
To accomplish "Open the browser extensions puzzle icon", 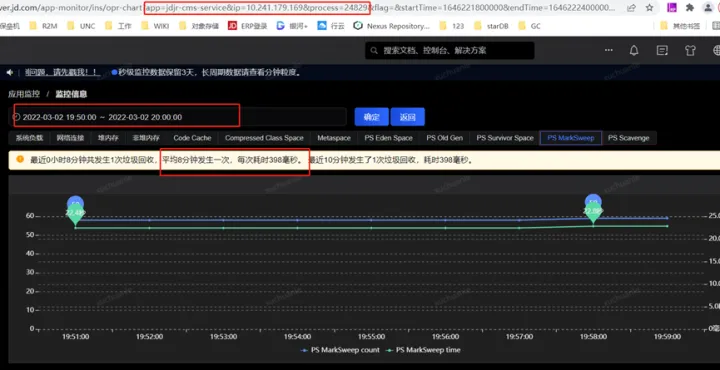I will pos(690,8).
